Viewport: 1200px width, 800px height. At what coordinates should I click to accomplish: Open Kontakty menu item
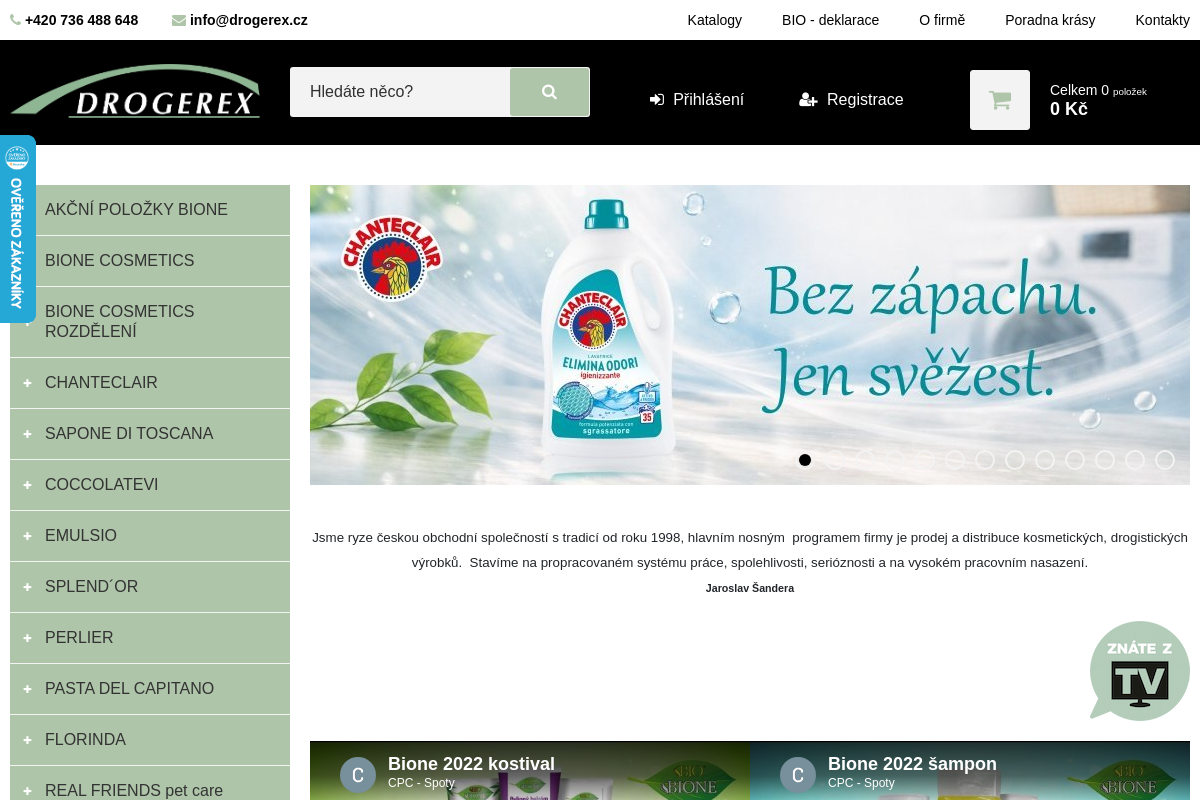click(1162, 20)
